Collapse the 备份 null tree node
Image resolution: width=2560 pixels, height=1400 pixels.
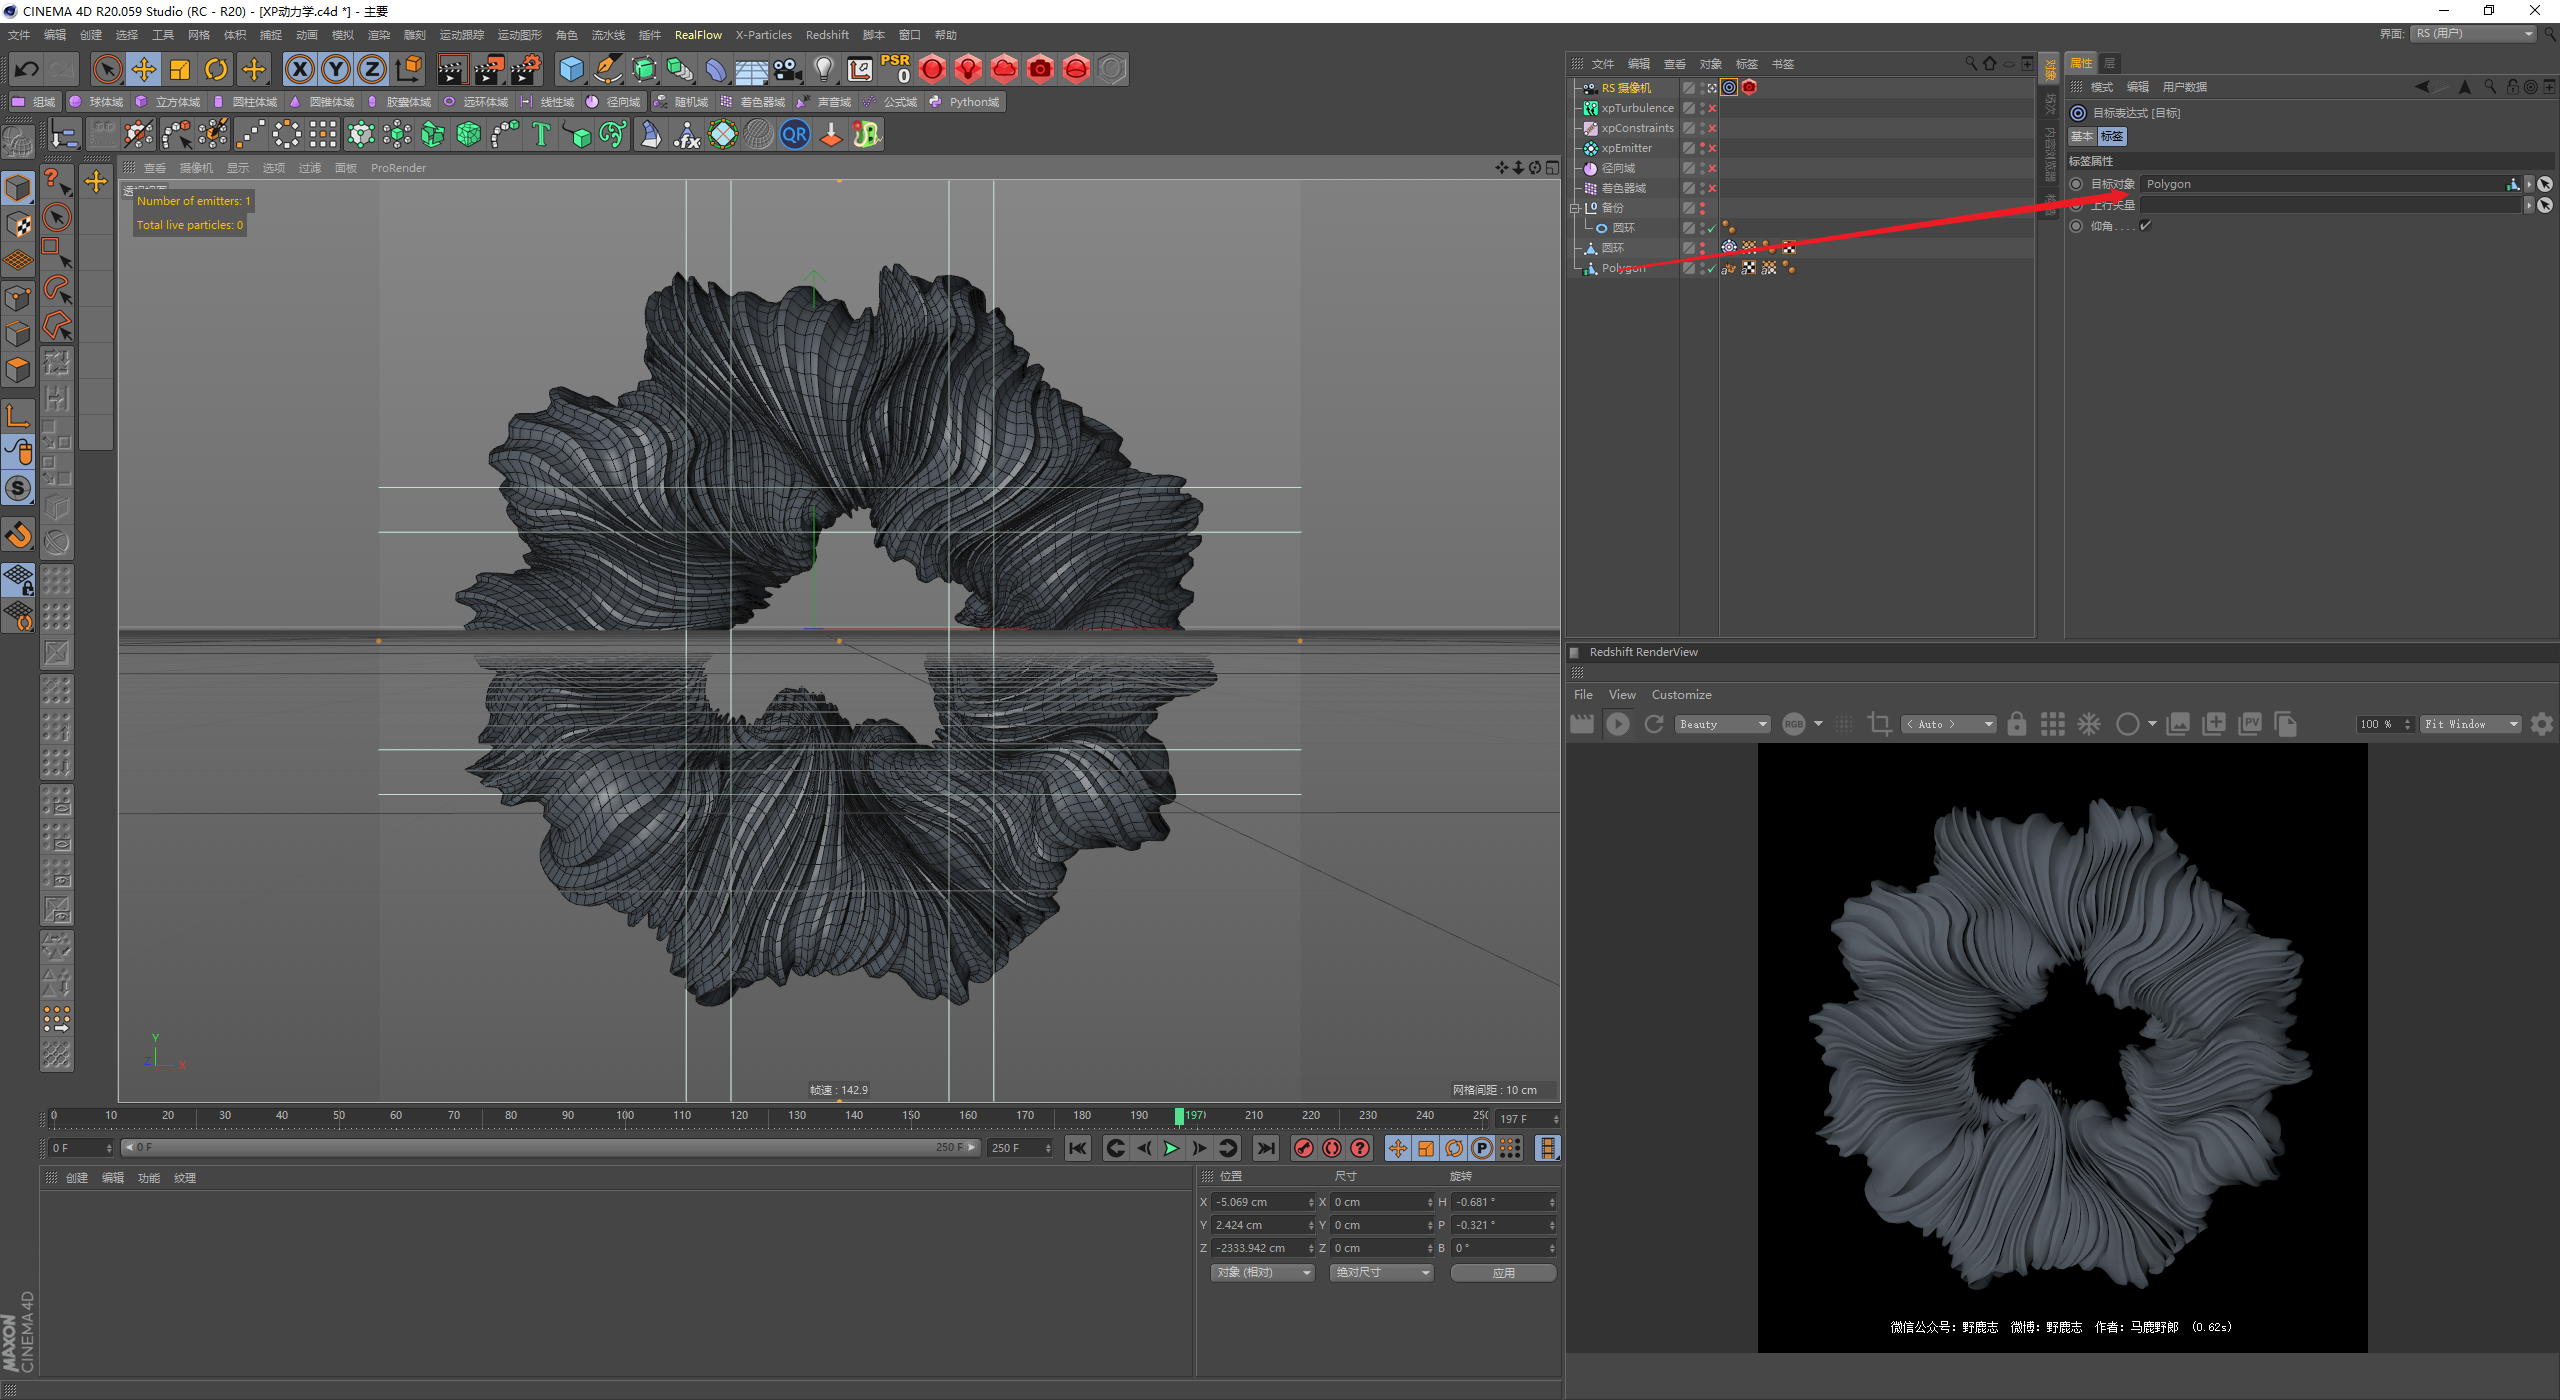coord(1575,208)
